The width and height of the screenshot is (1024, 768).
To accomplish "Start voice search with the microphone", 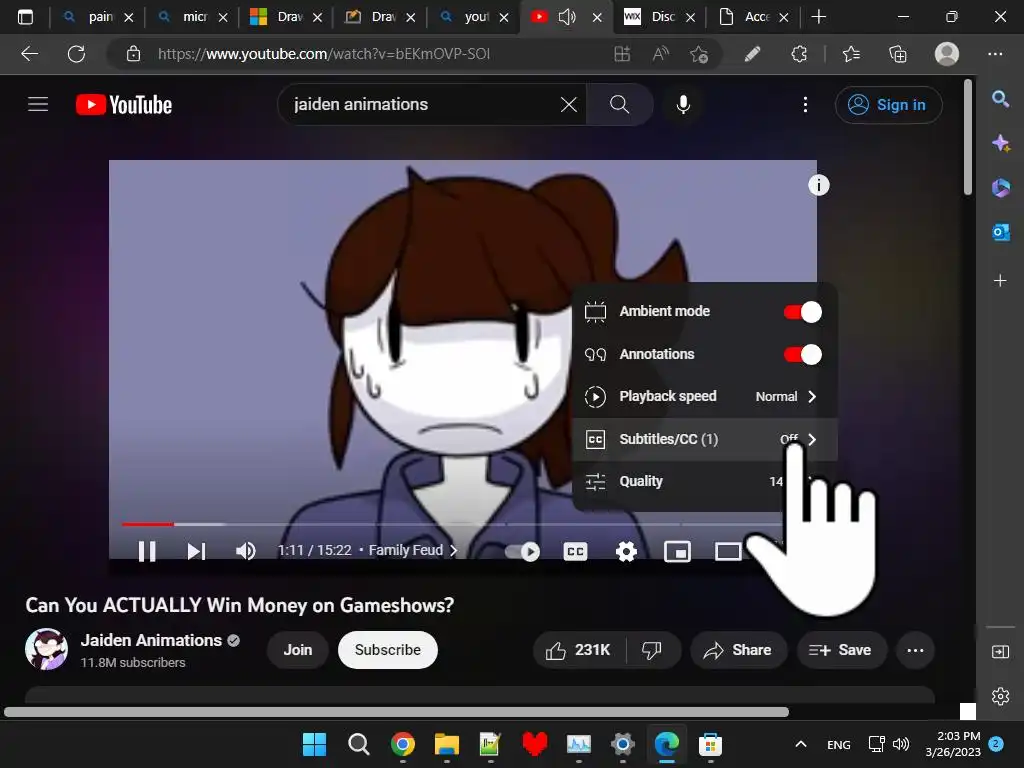I will (x=683, y=104).
